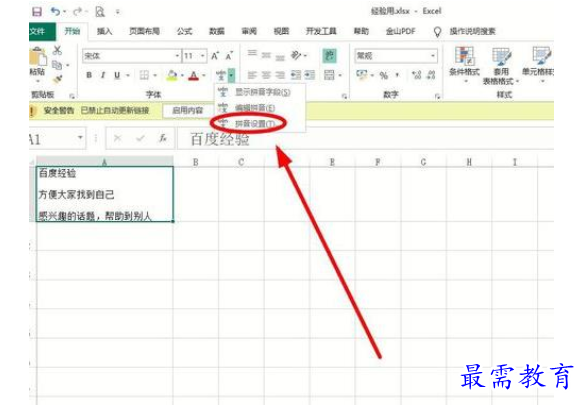Open the number format dropdown (常规)
The width and height of the screenshot is (582, 408).
(x=433, y=56)
